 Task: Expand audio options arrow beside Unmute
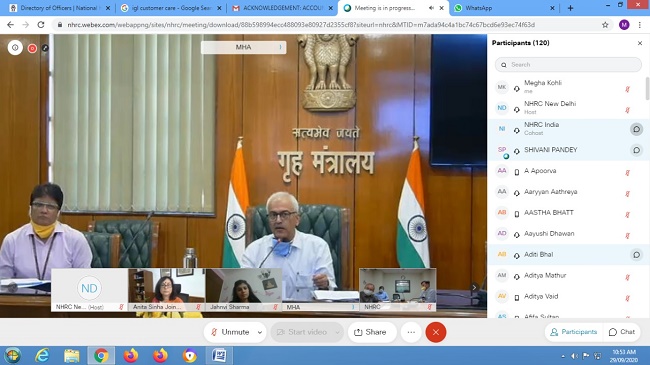point(260,332)
